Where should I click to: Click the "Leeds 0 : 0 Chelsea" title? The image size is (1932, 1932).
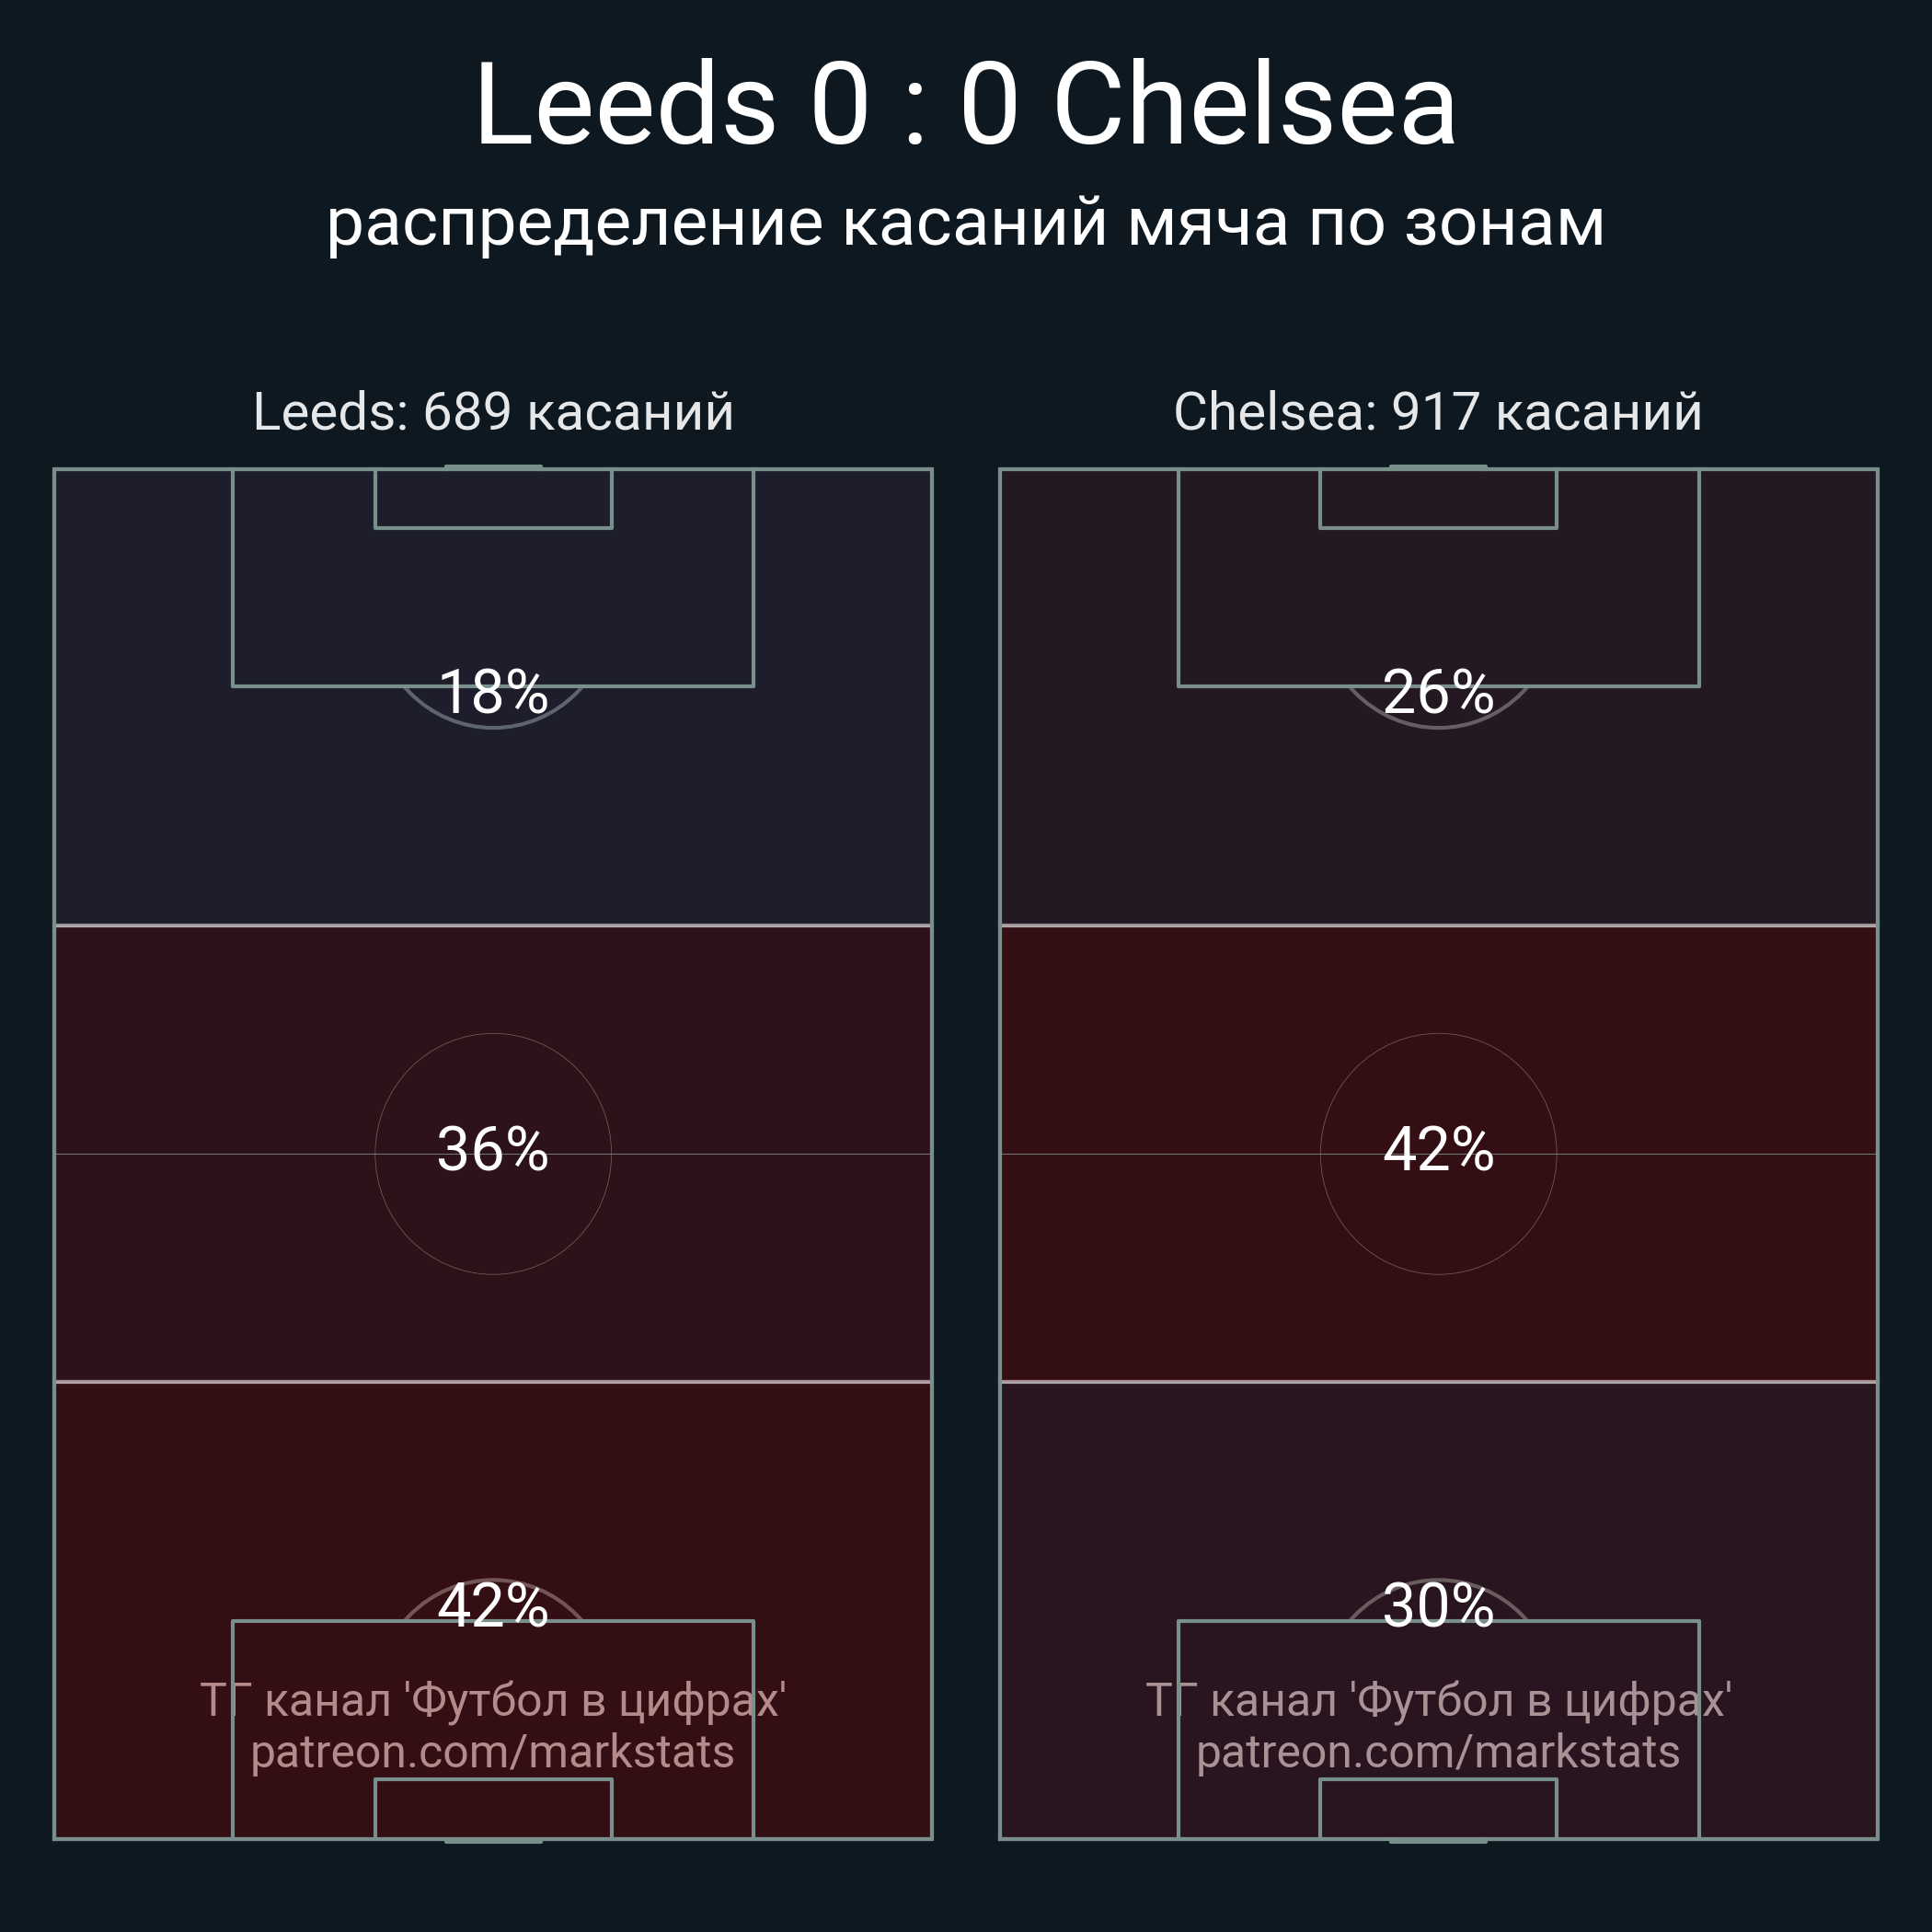click(x=965, y=105)
